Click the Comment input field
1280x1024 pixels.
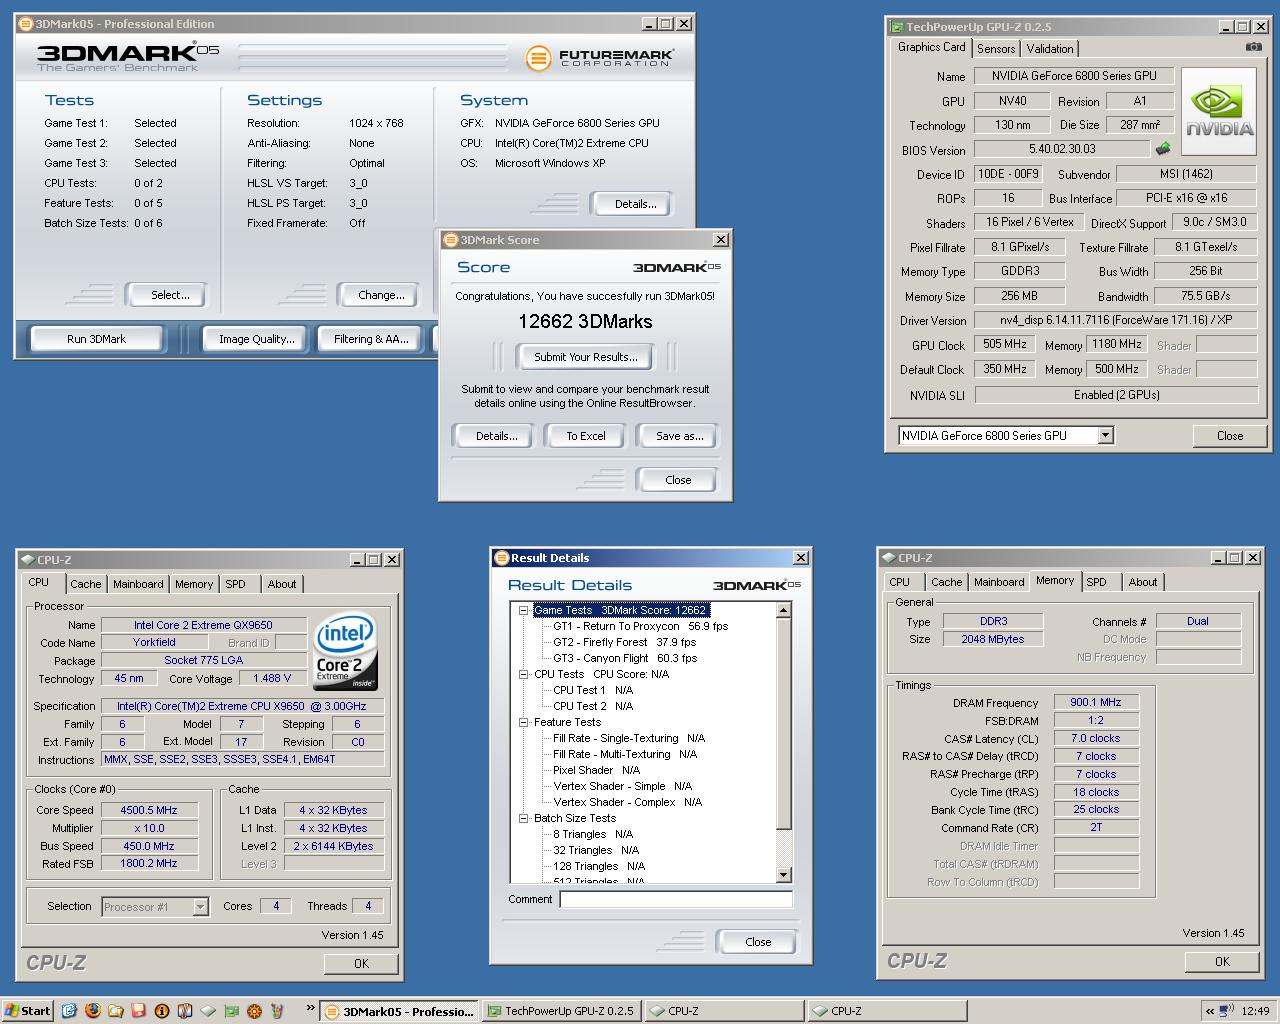[x=676, y=899]
